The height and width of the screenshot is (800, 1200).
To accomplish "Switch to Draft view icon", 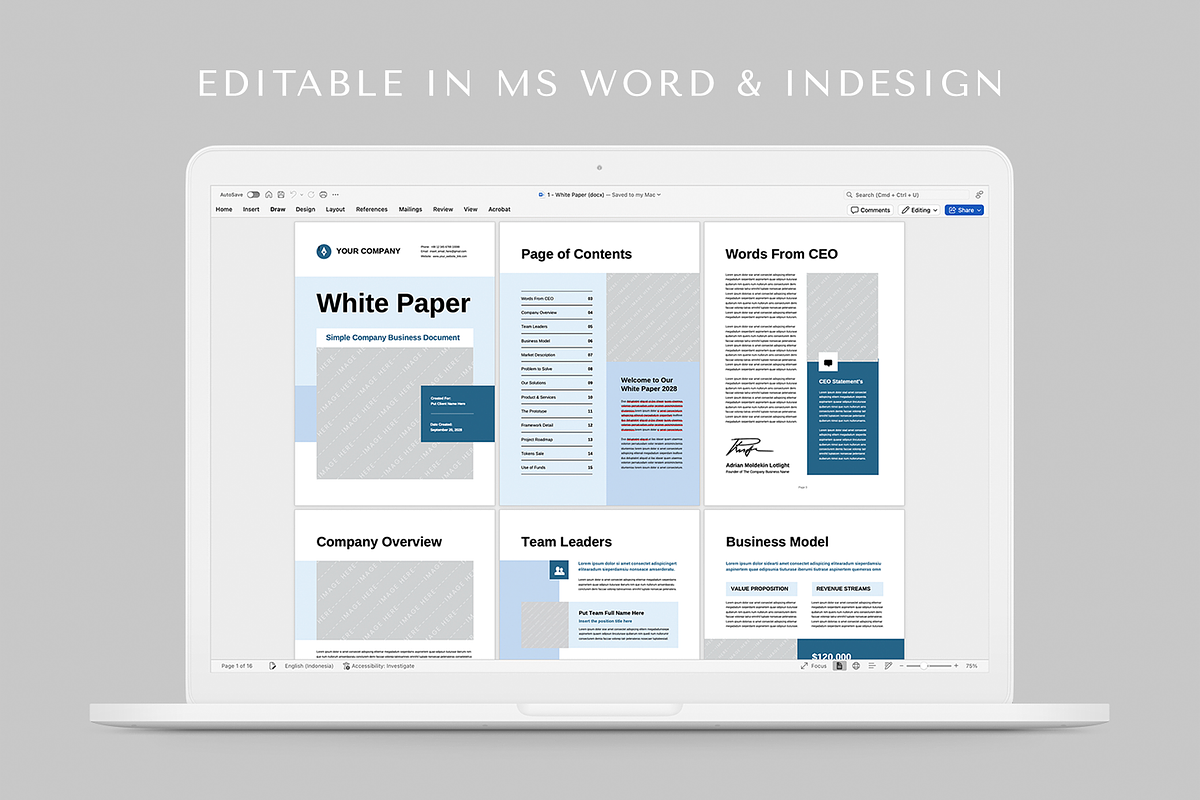I will [888, 666].
